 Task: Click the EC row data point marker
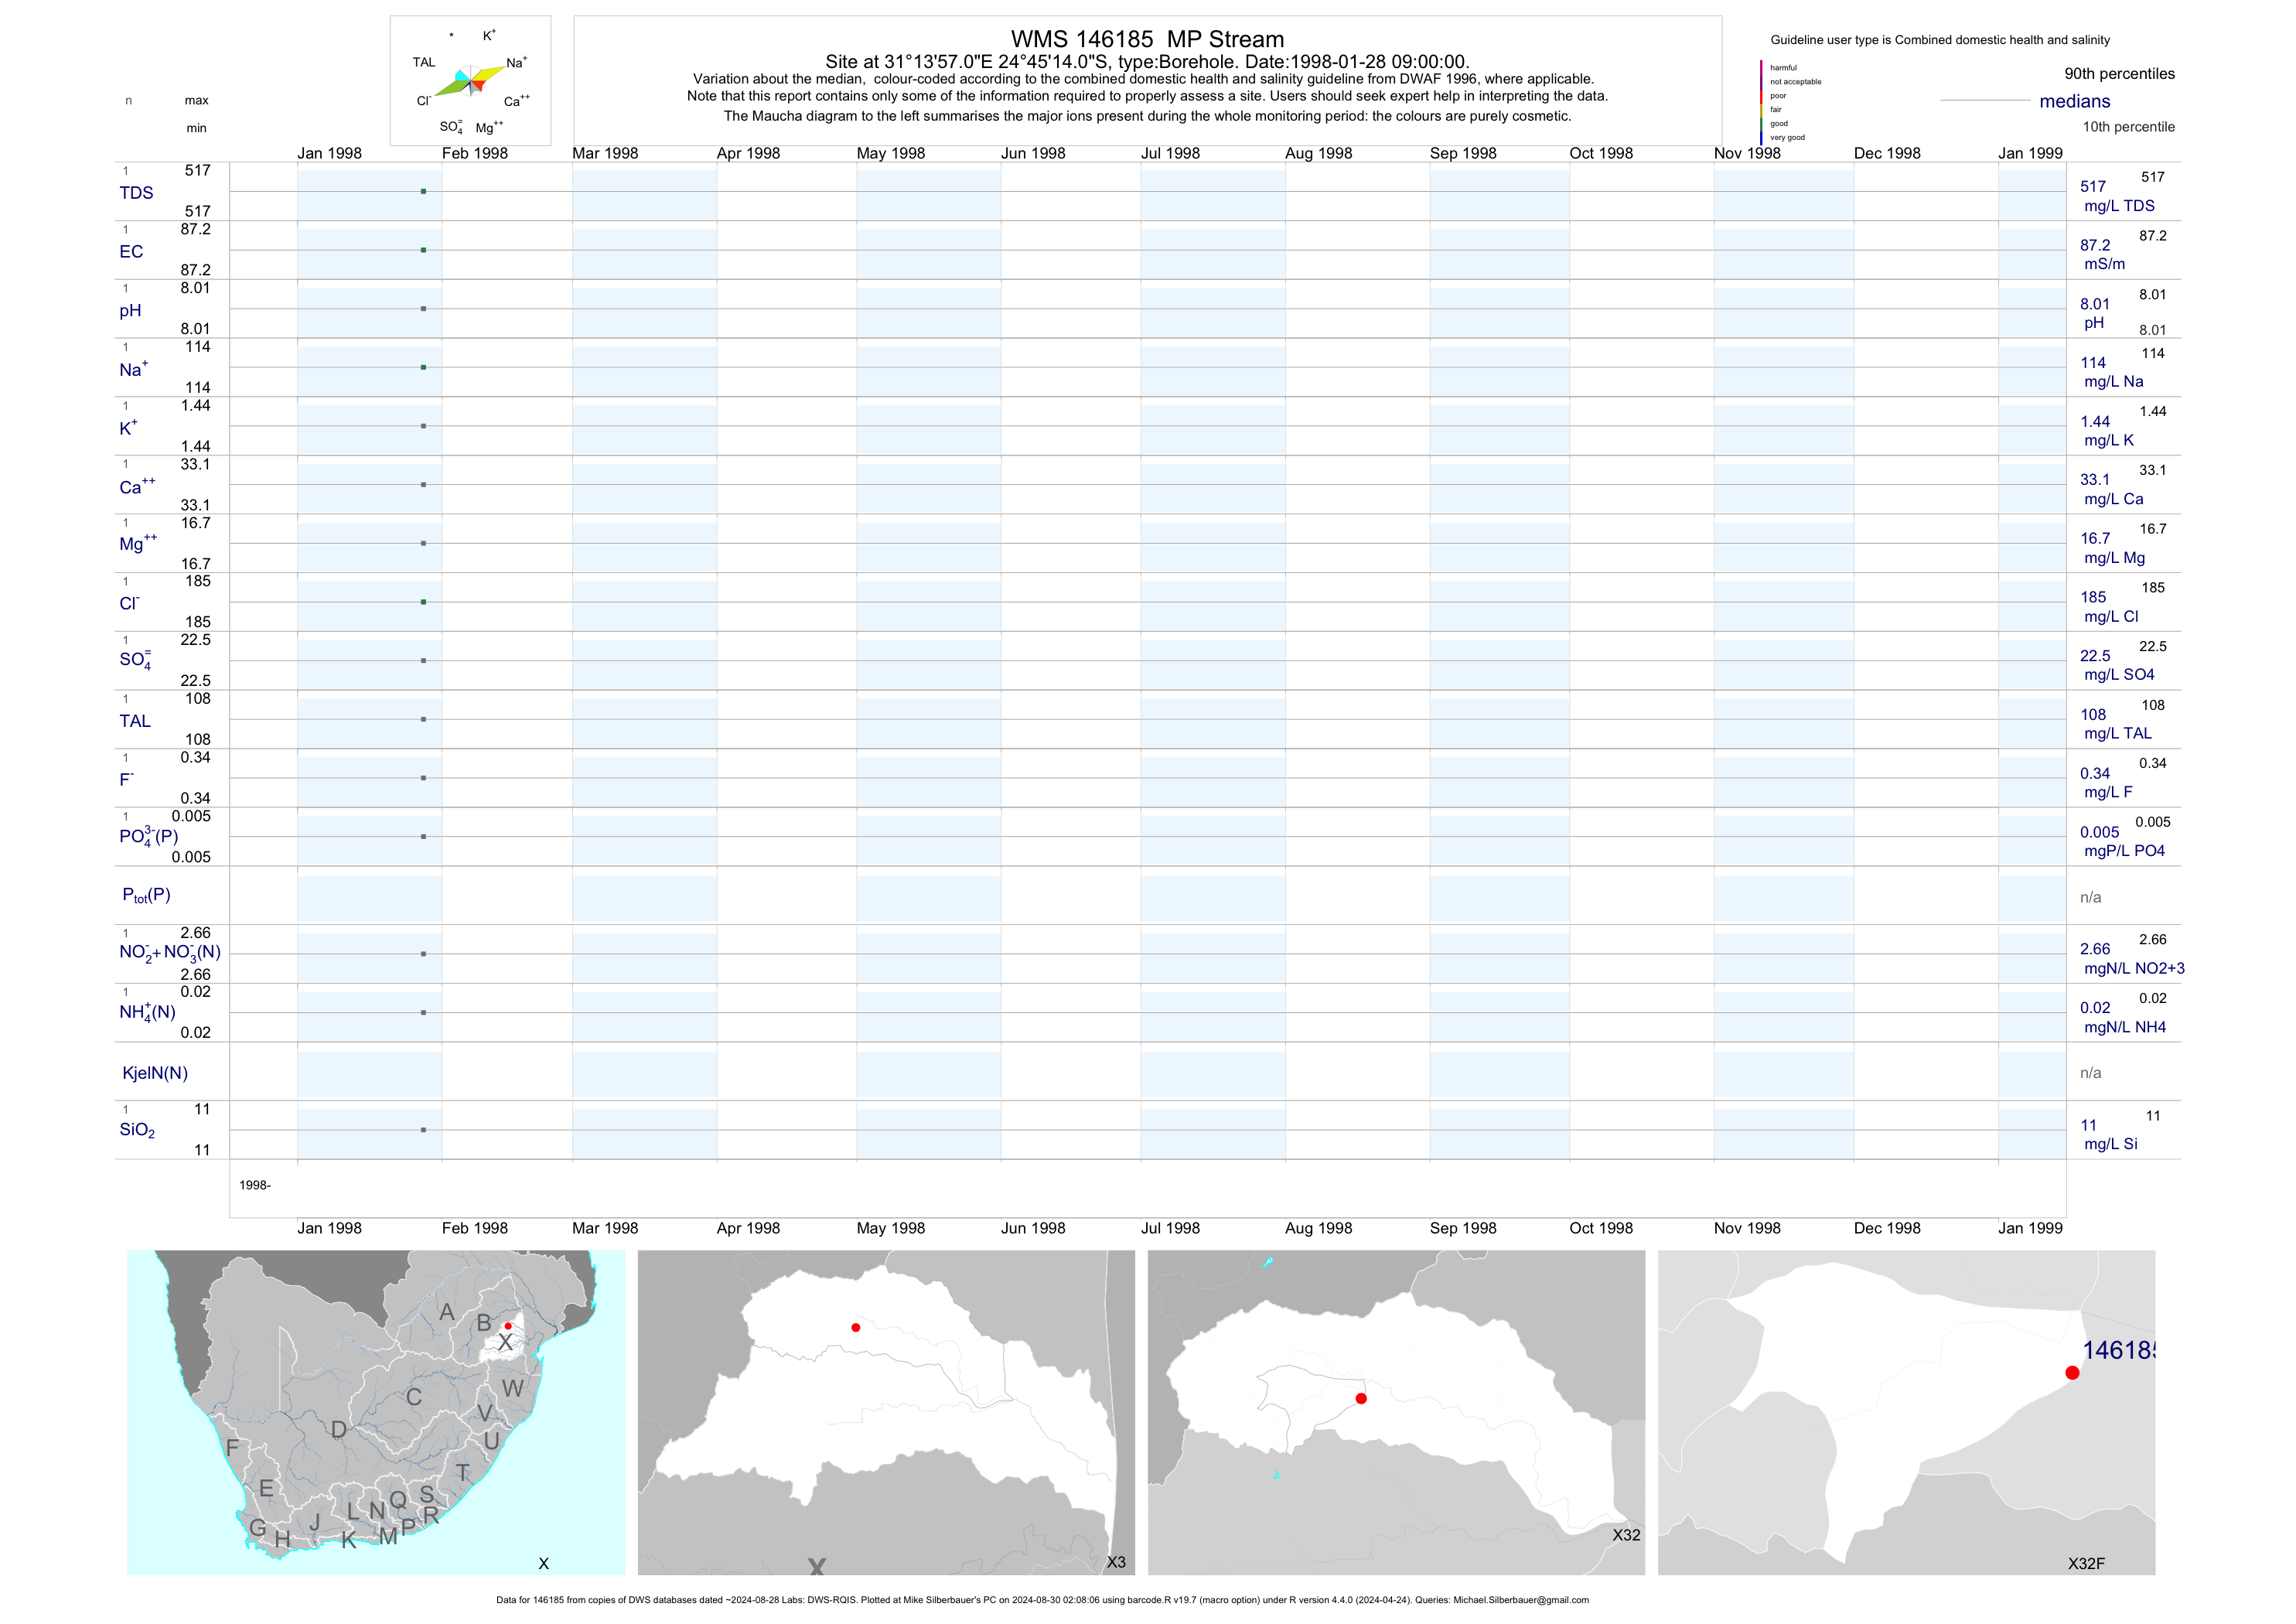tap(424, 250)
